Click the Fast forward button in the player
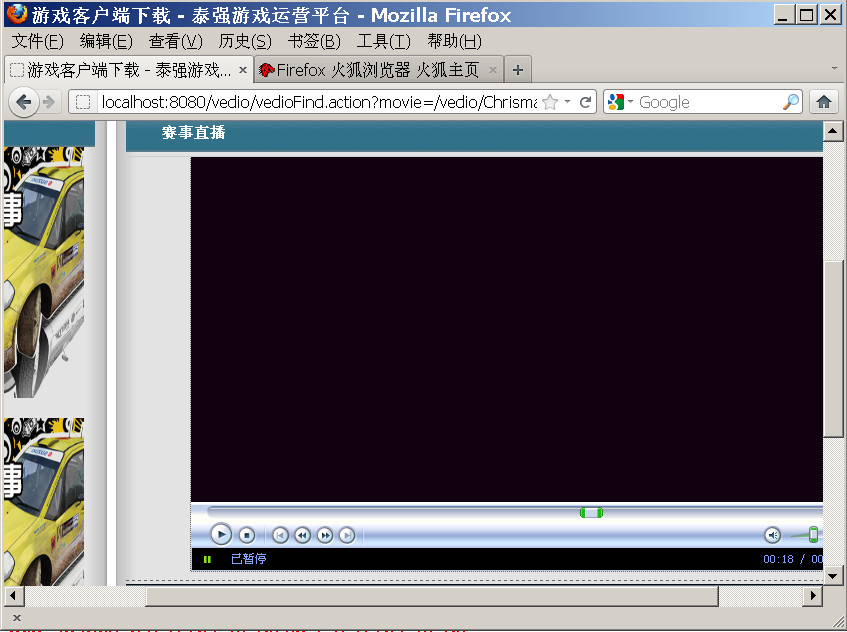The image size is (847, 632). point(325,535)
